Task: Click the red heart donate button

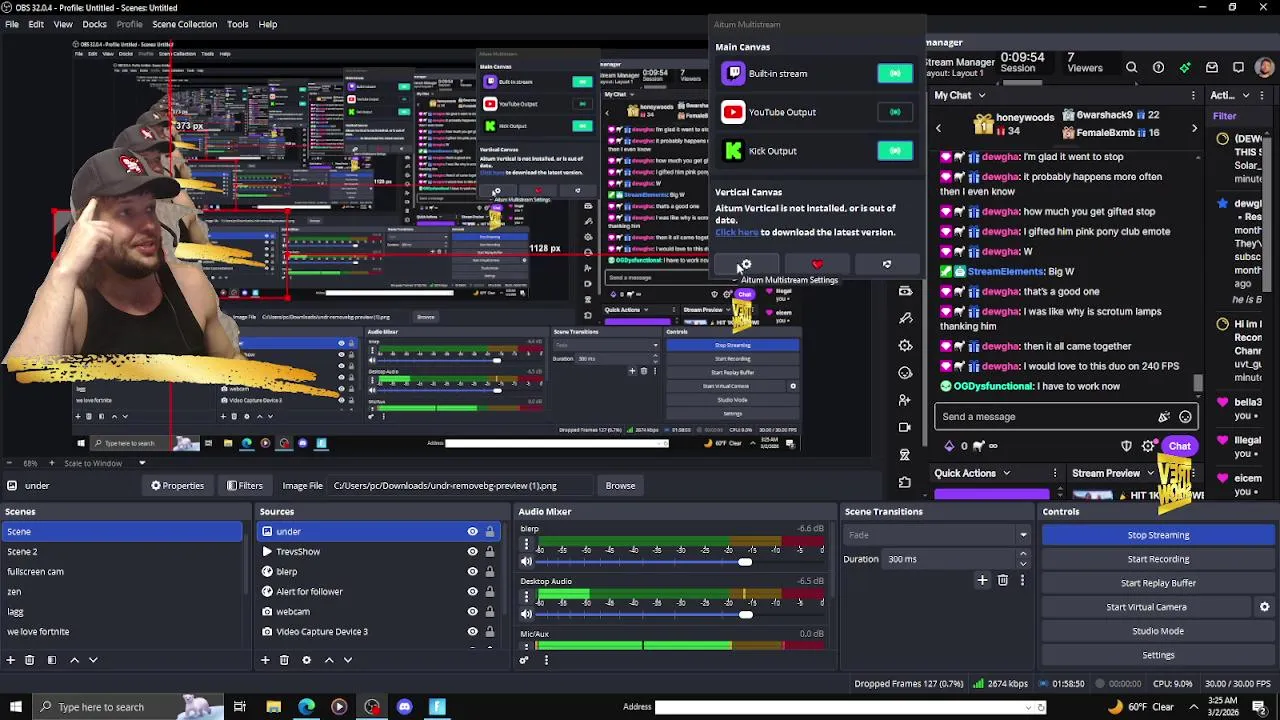Action: click(x=817, y=264)
